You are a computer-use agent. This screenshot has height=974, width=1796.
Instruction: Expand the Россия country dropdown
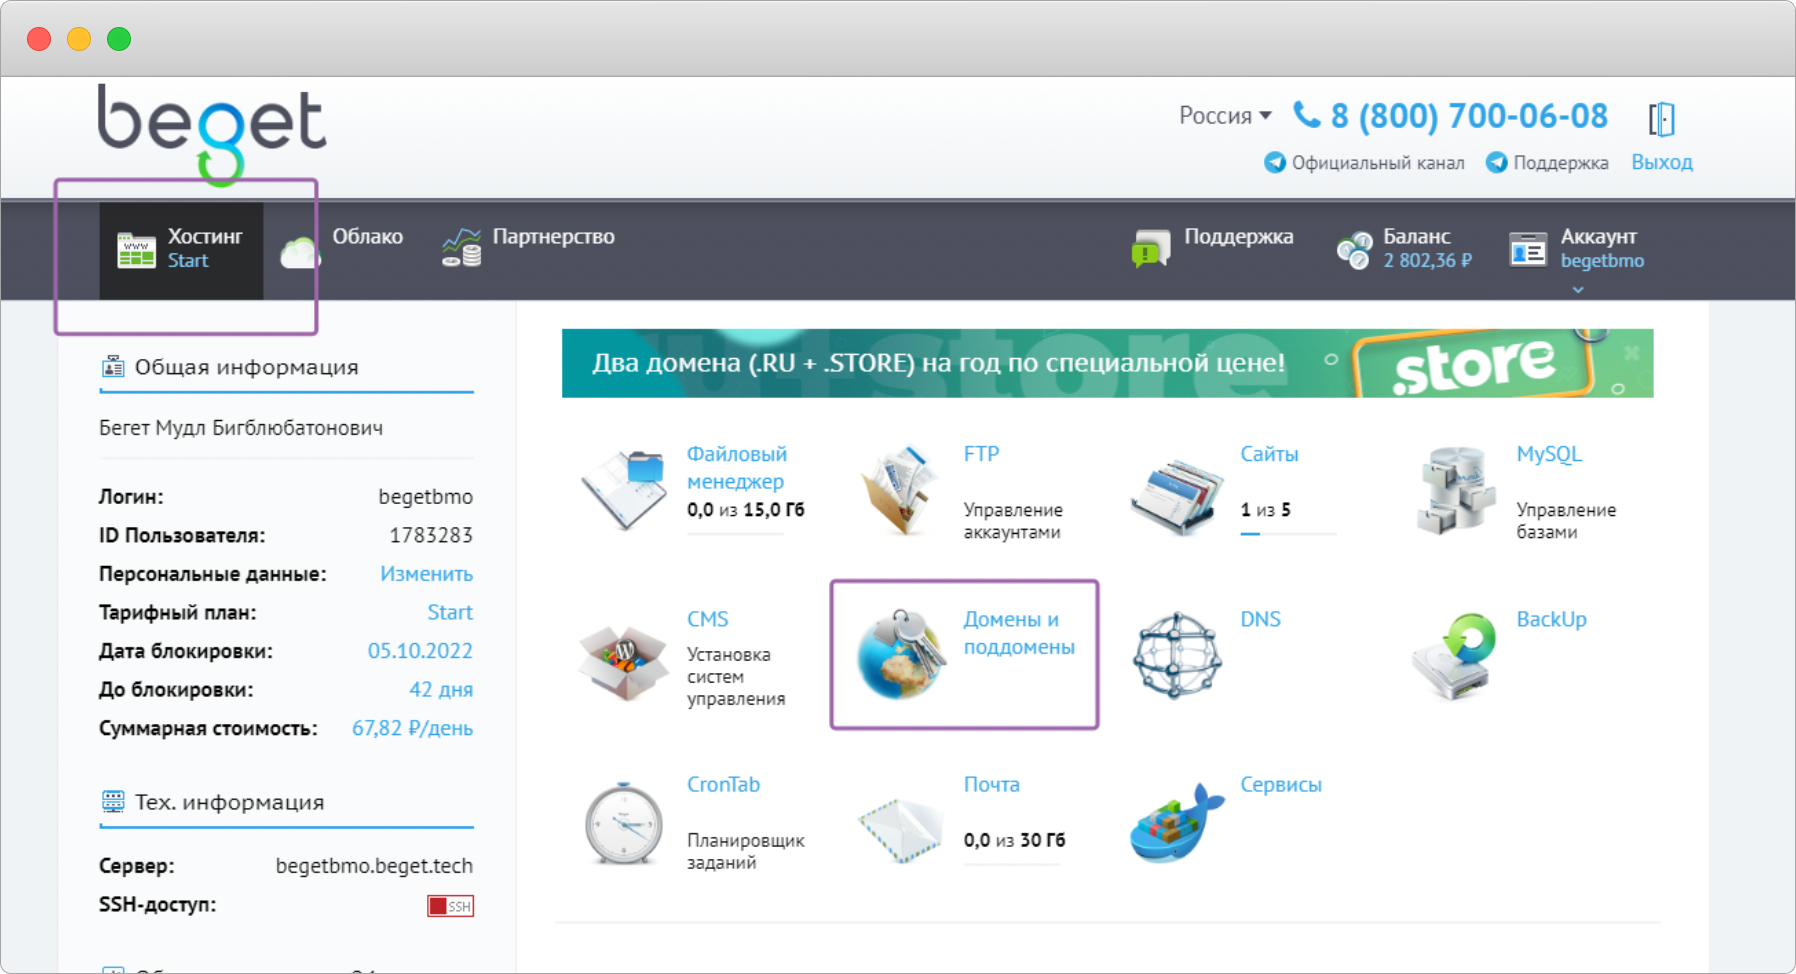click(1225, 116)
